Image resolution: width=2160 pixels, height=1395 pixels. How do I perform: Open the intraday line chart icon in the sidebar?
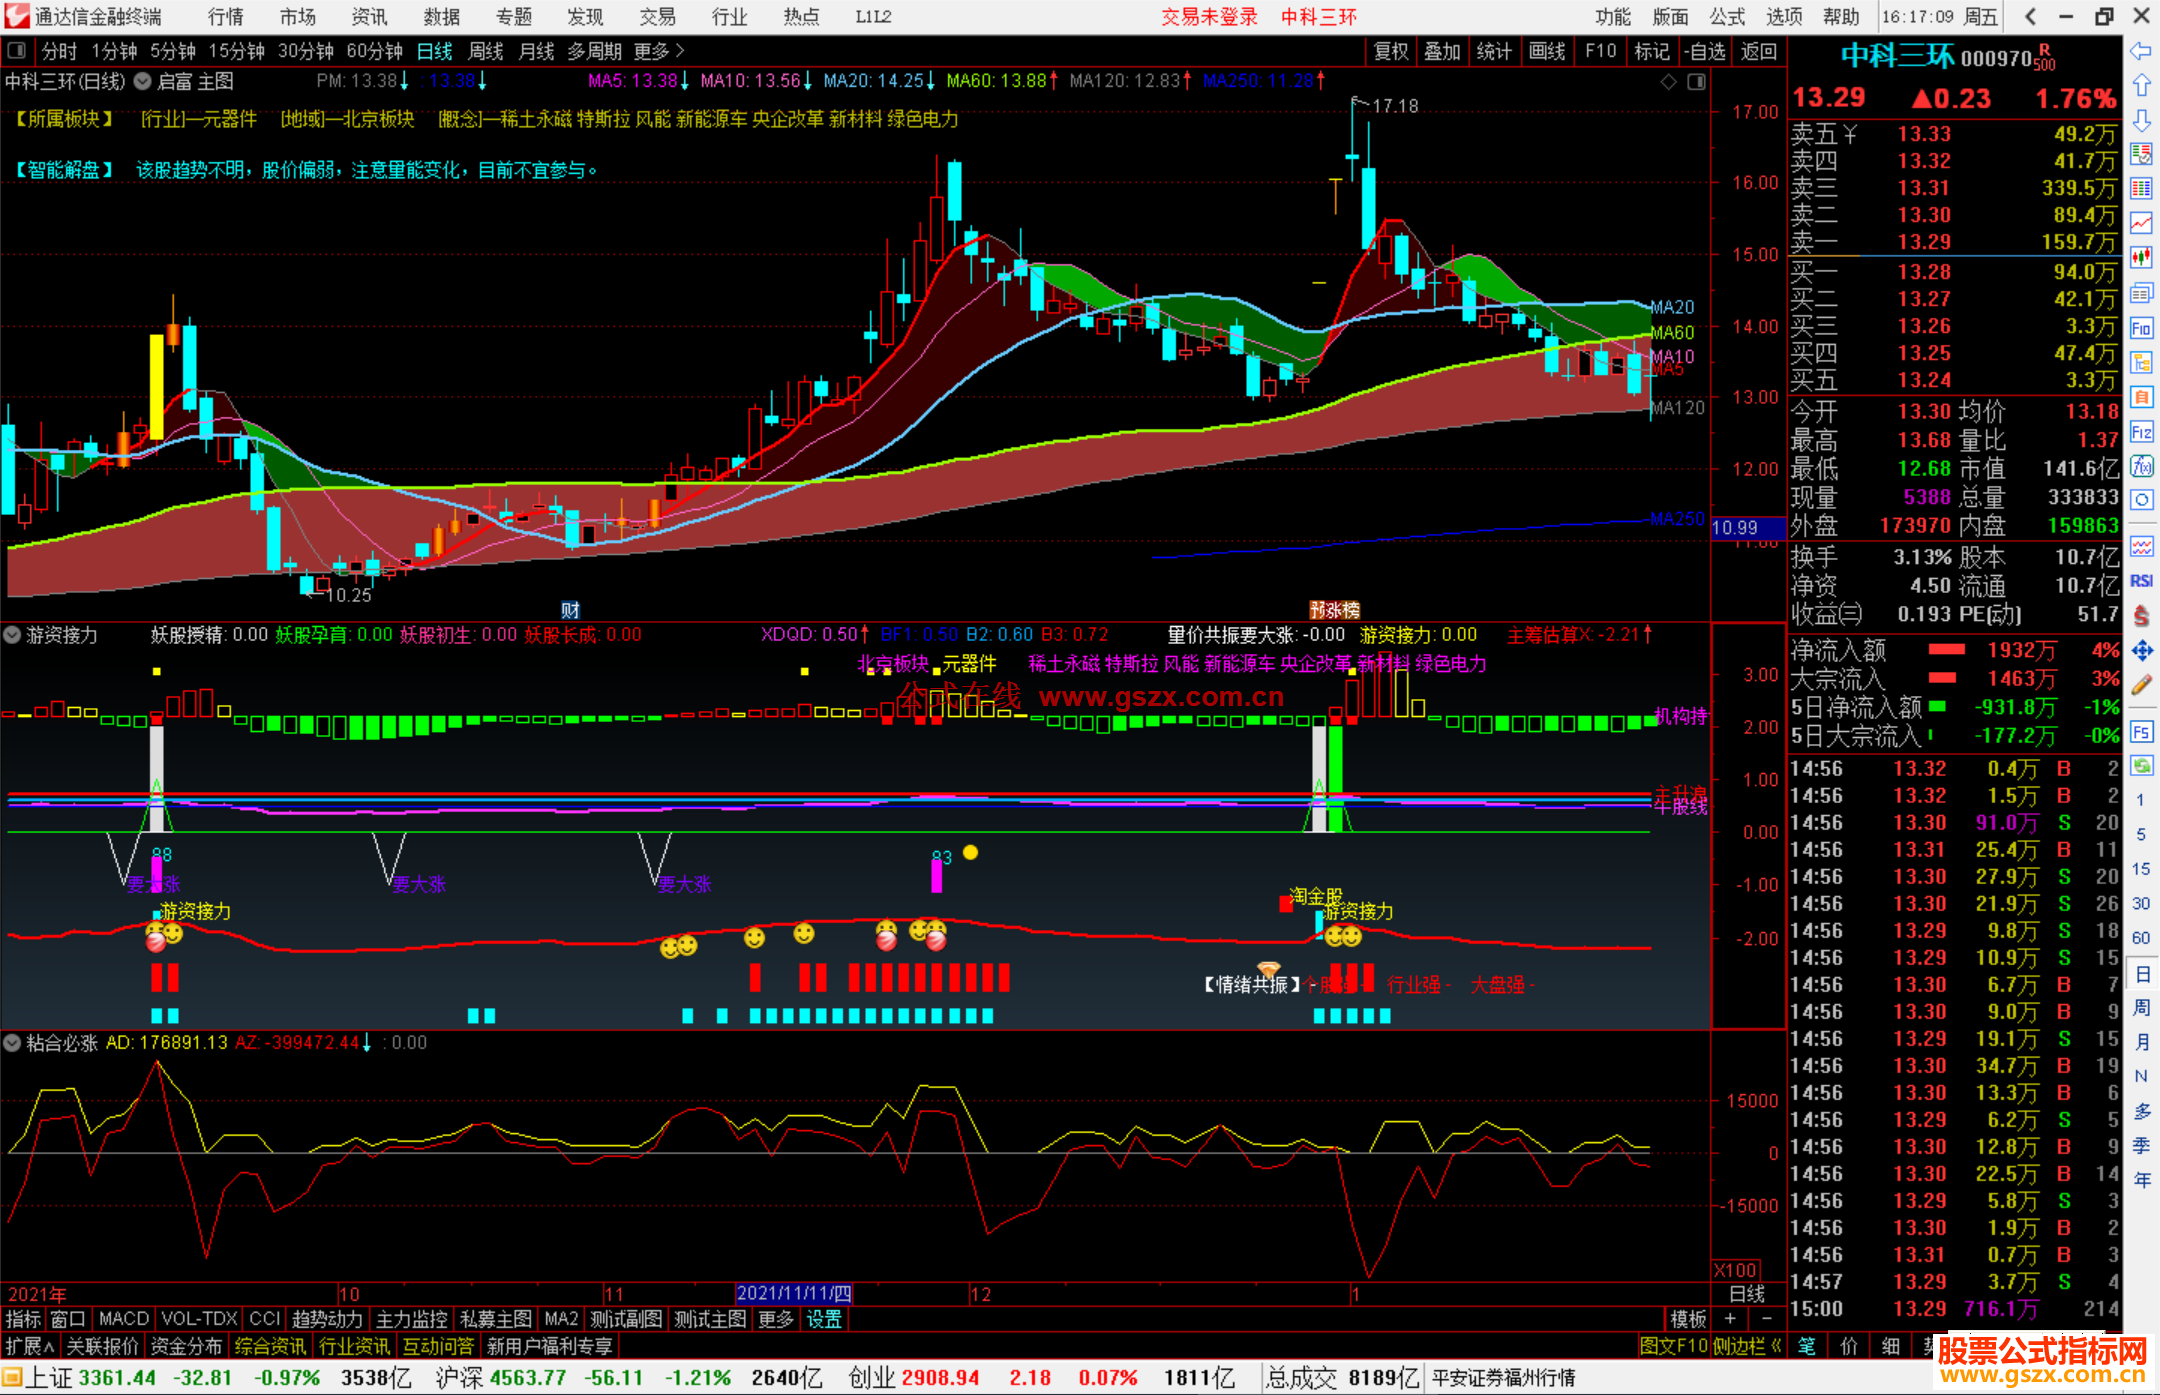pos(2141,223)
